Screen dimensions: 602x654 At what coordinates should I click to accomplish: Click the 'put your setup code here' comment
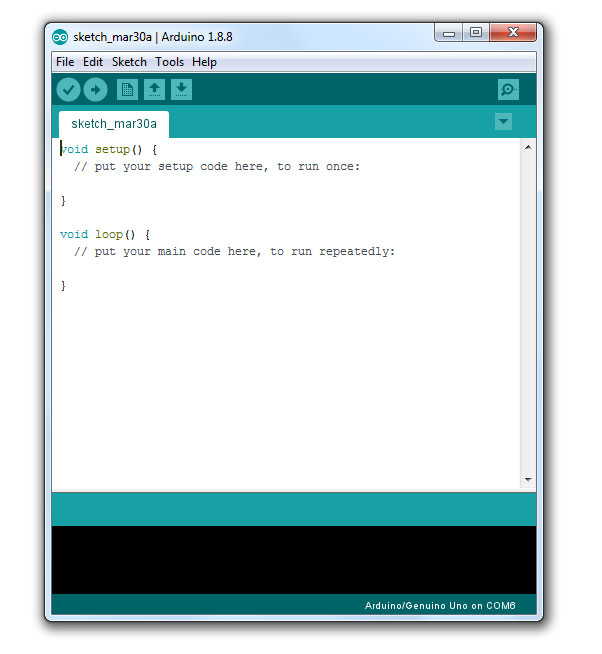[x=217, y=166]
